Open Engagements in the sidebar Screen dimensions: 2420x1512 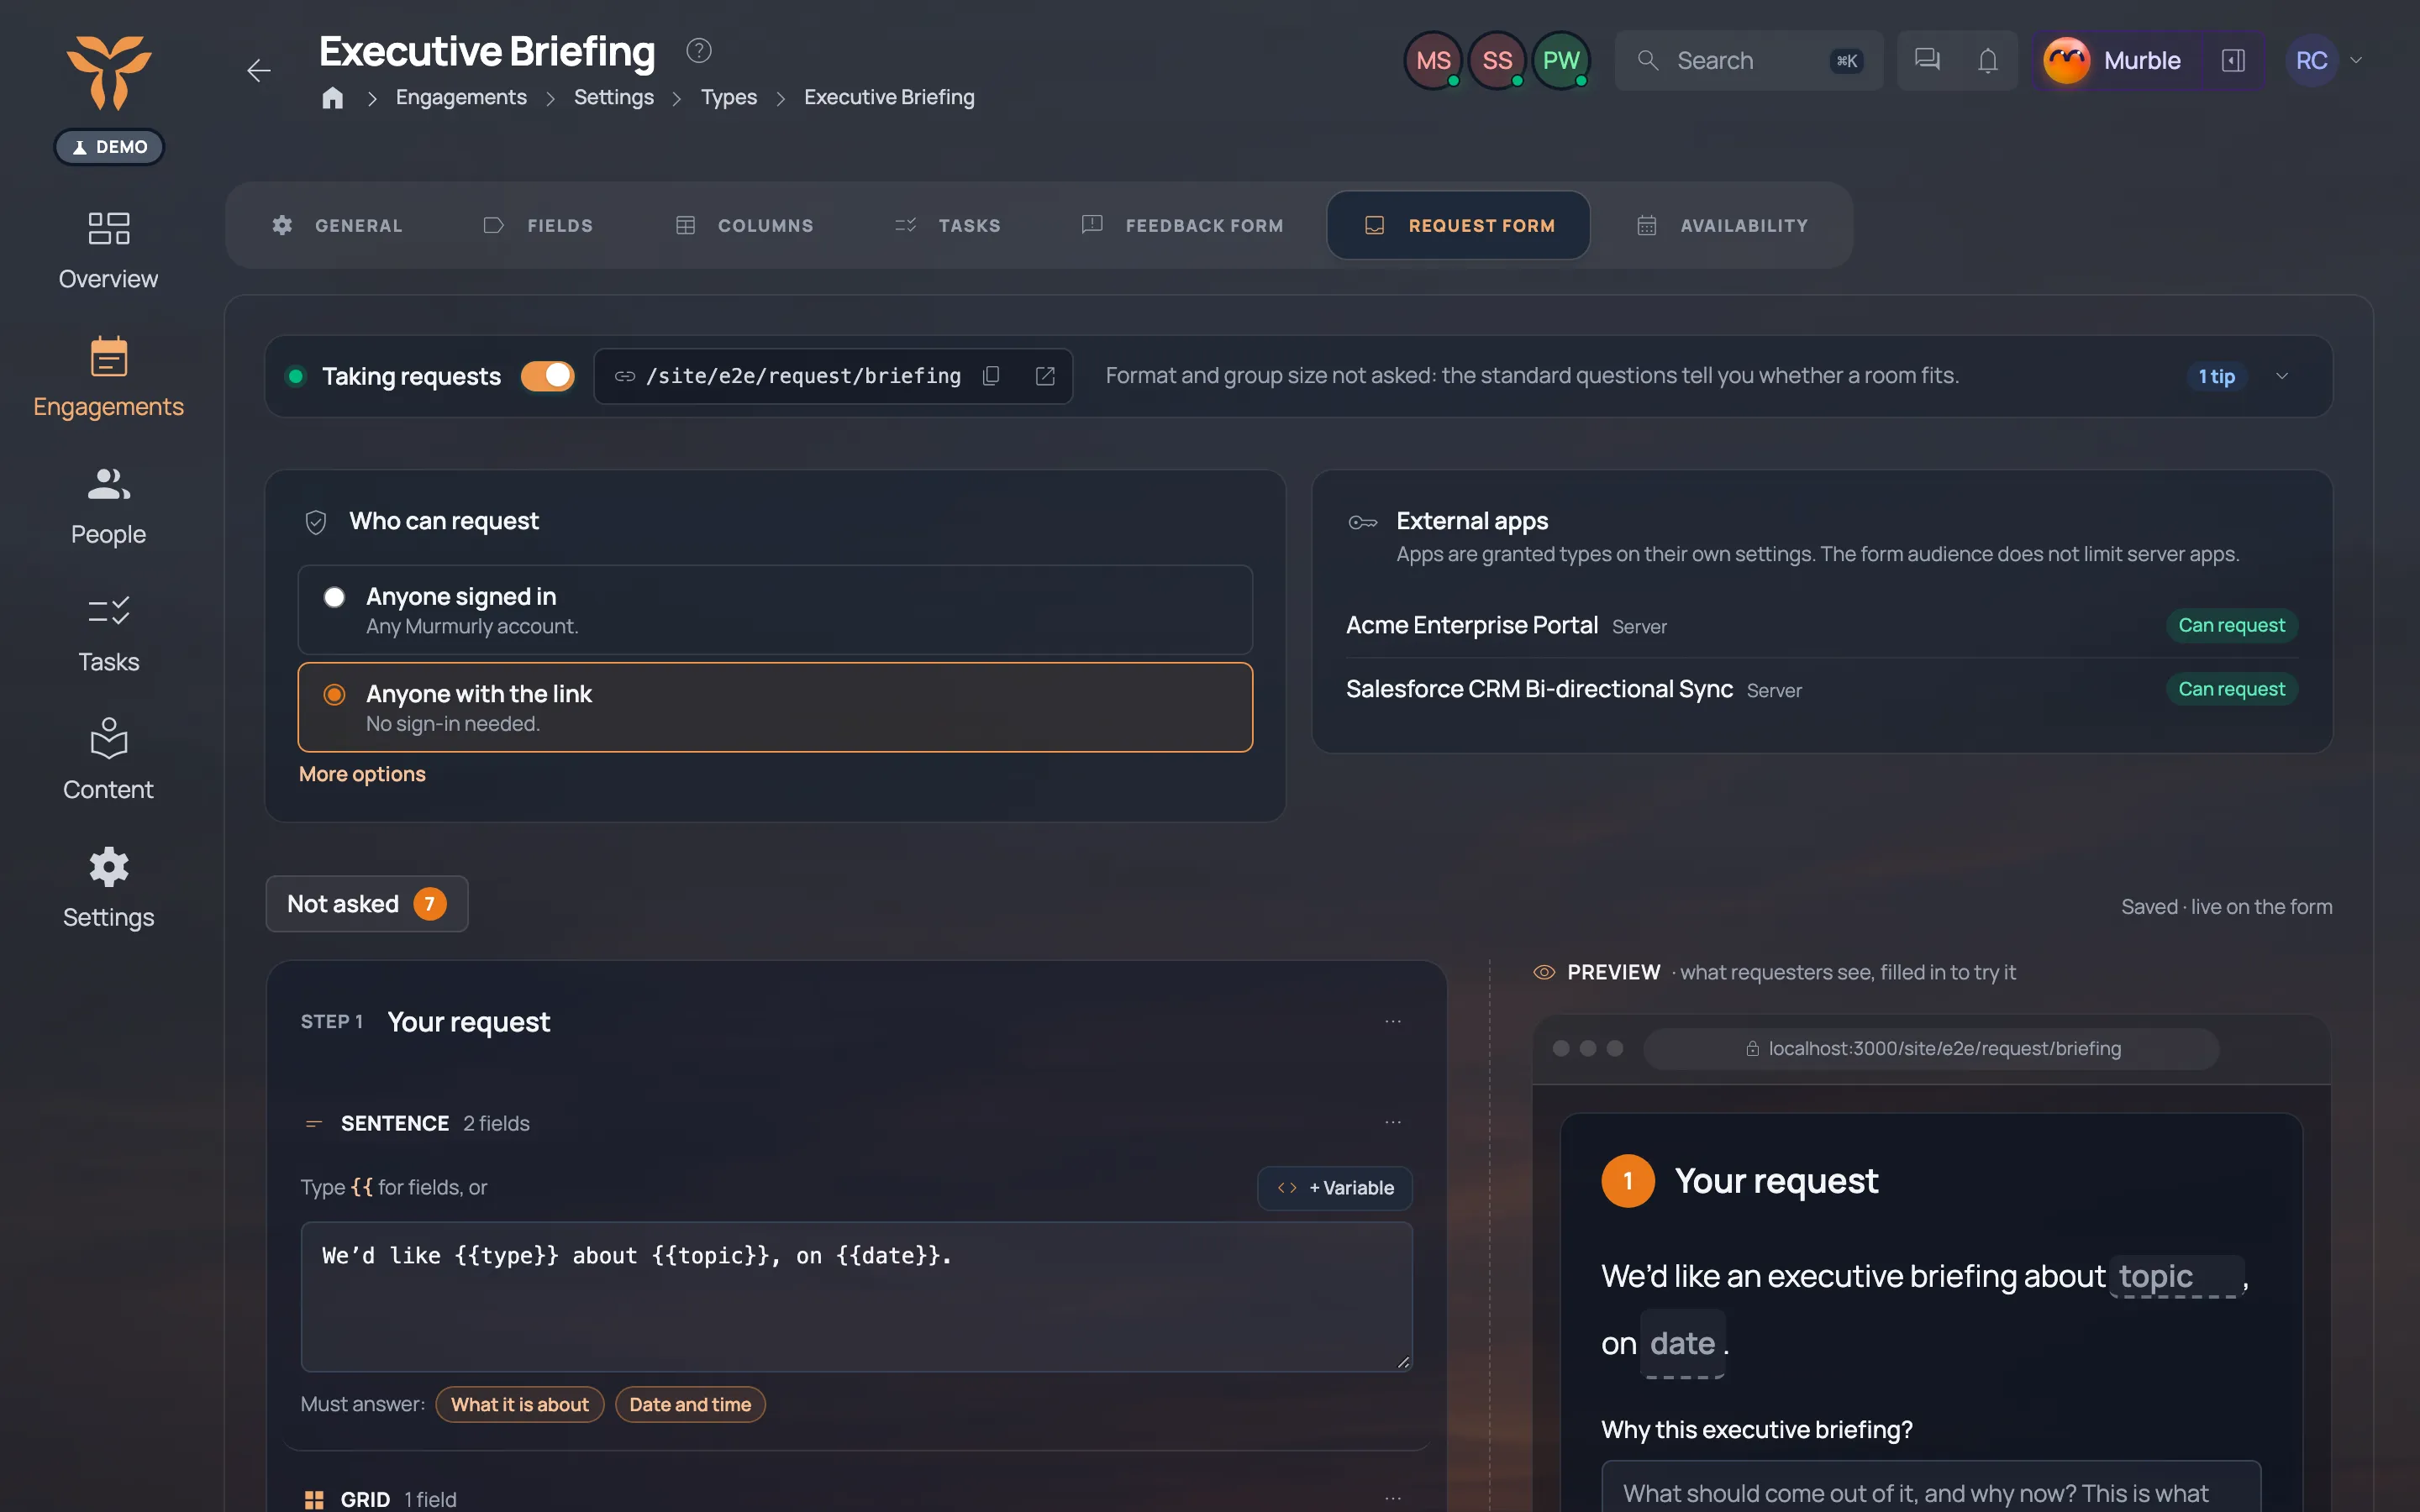click(108, 377)
